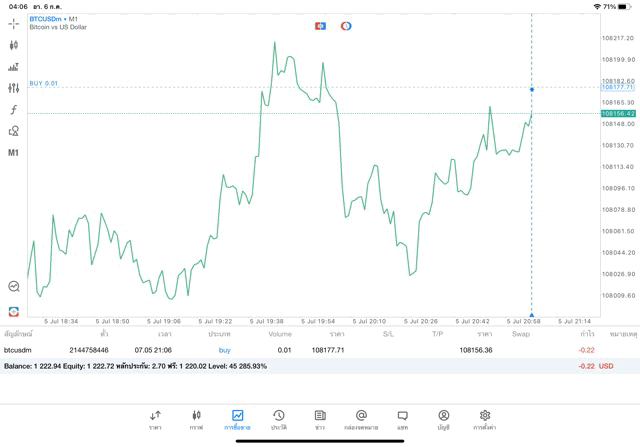Image resolution: width=640 pixels, height=447 pixels.
Task: Select the btcusdm buy position row
Action: pos(300,350)
